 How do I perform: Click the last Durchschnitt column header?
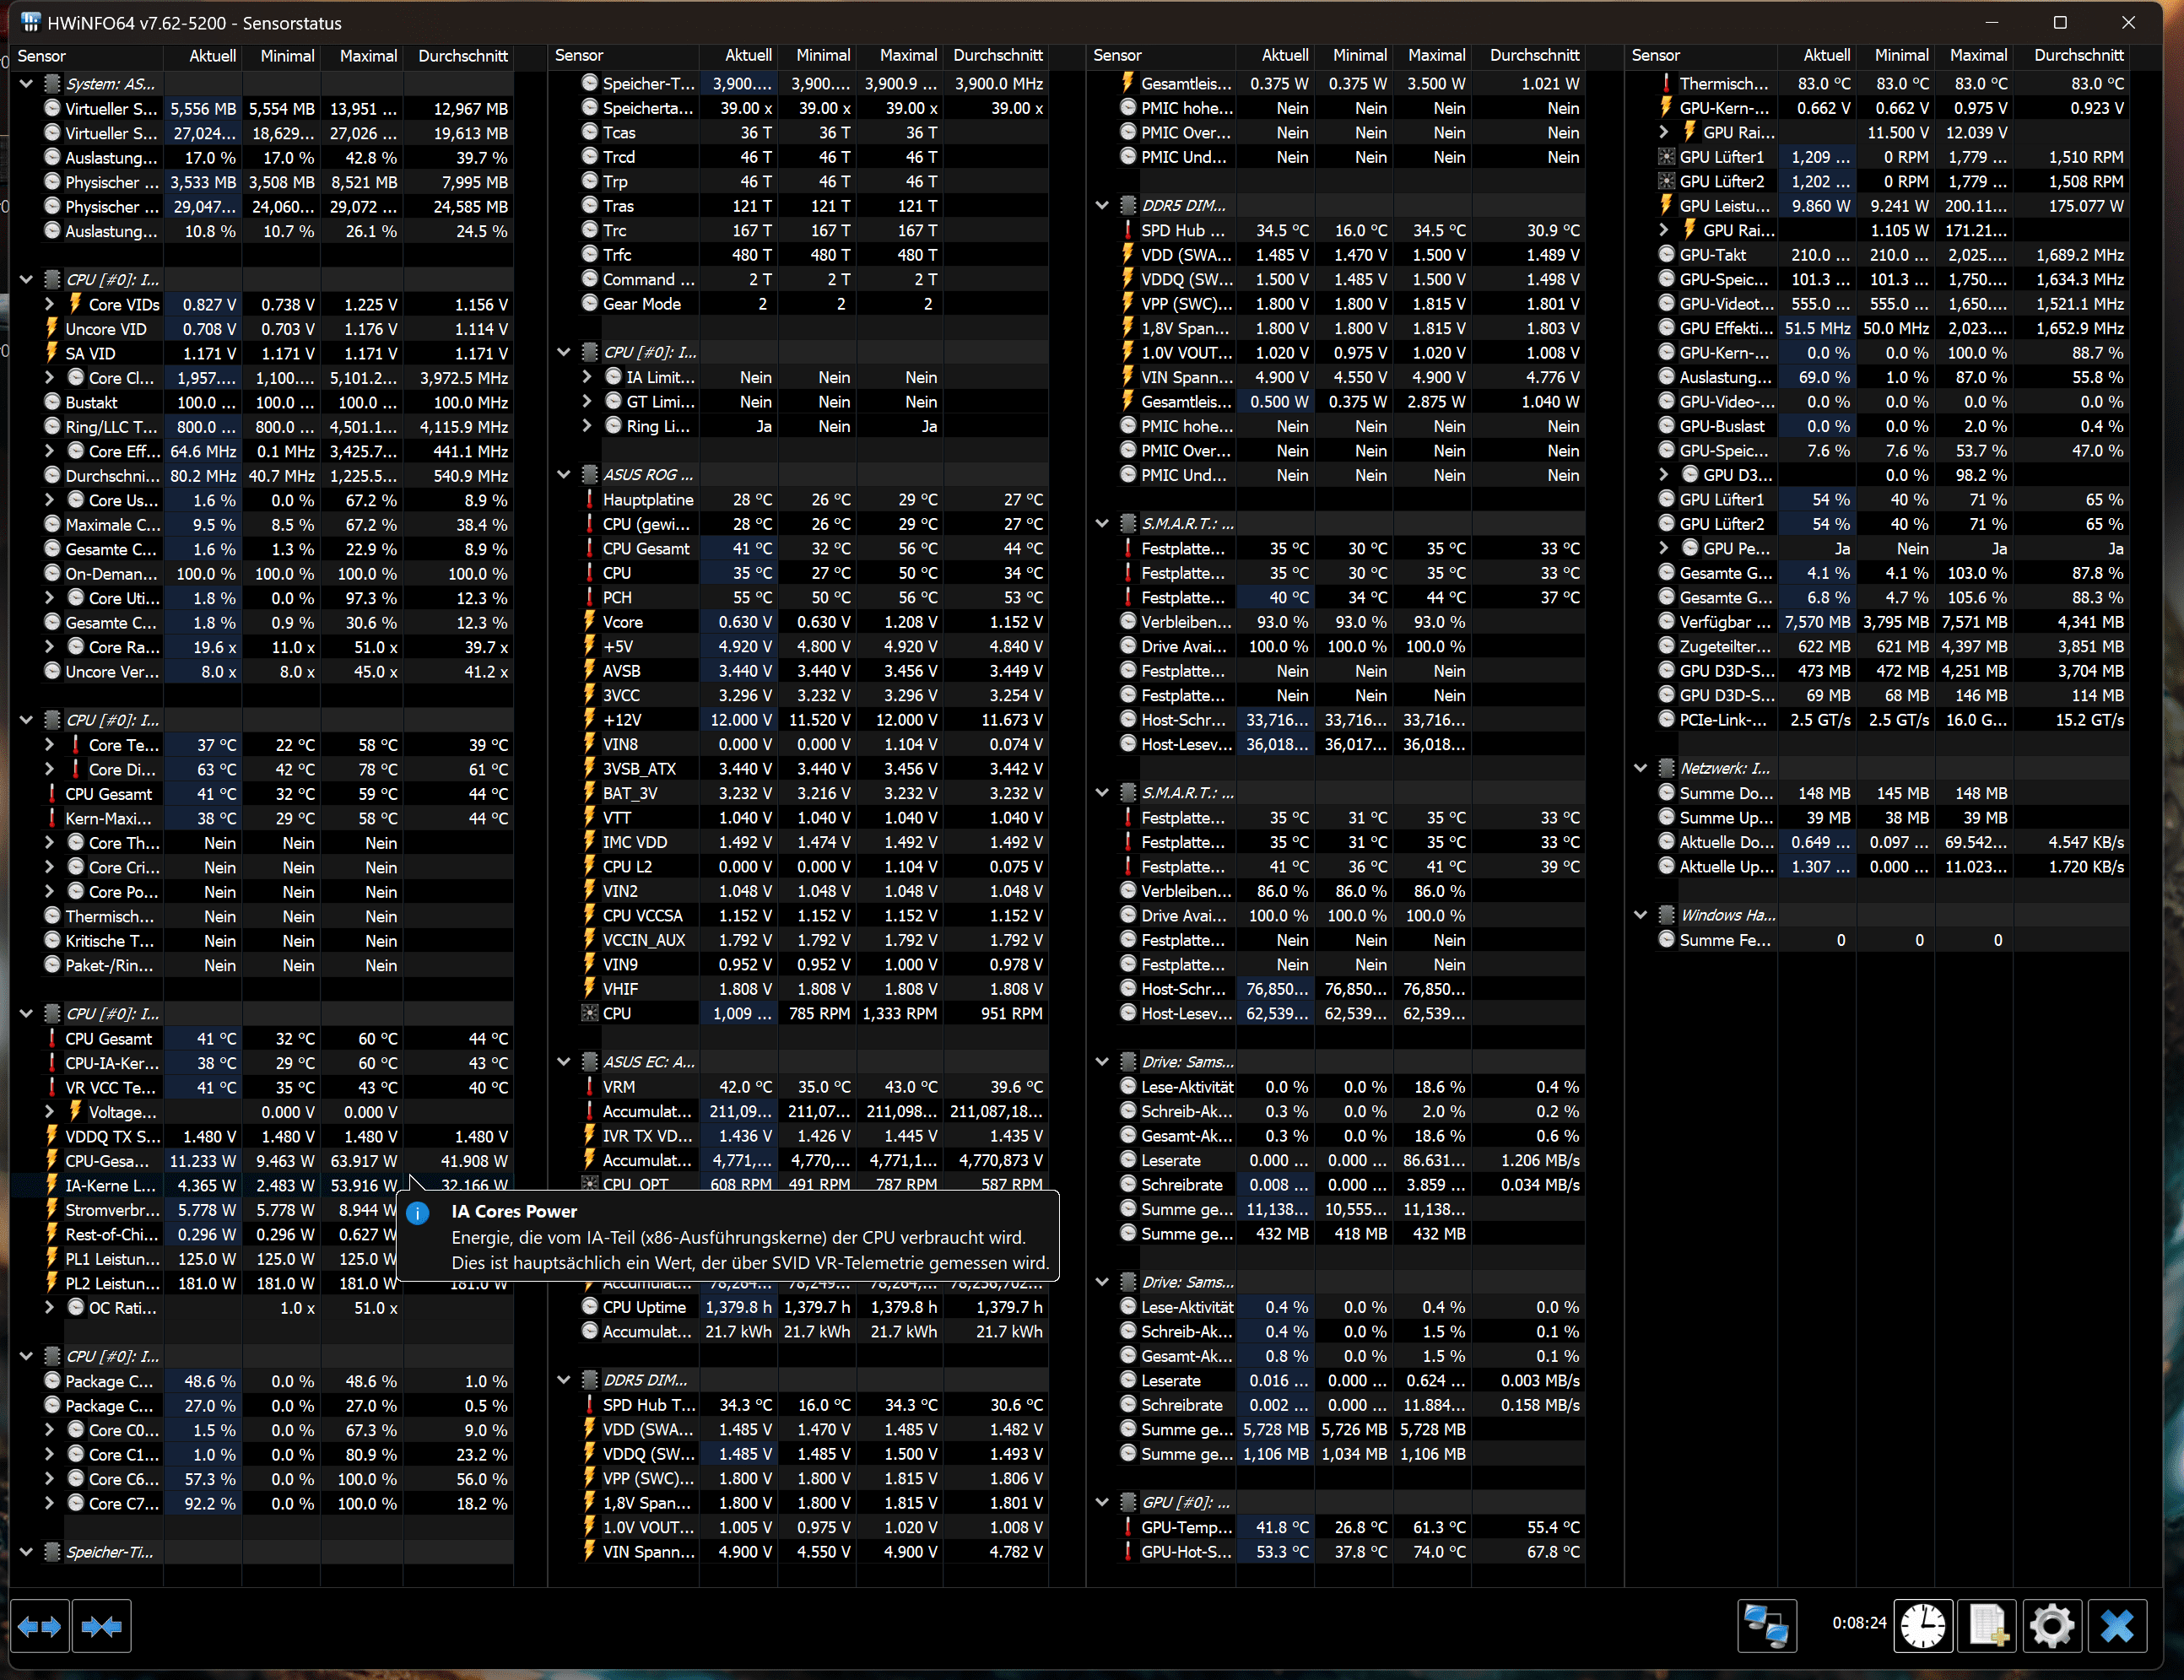coord(2078,56)
